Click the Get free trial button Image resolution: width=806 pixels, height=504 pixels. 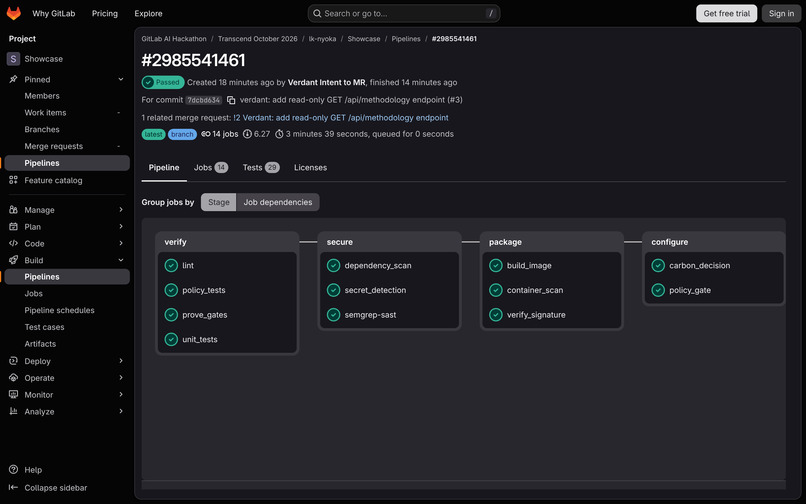(x=726, y=13)
